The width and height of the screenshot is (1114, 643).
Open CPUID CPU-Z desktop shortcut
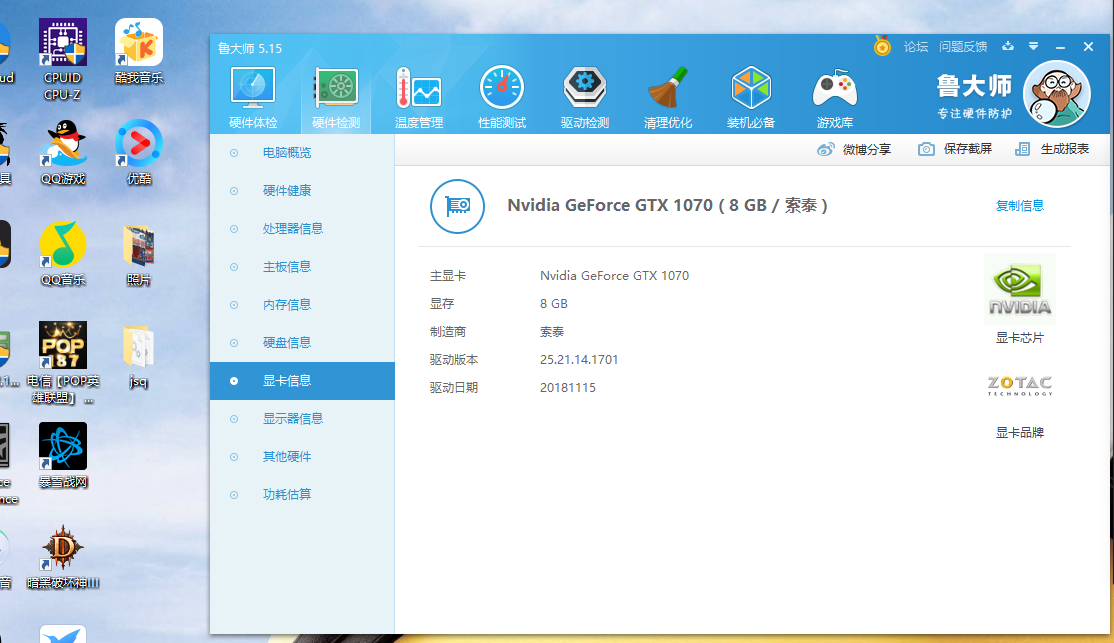coord(63,60)
